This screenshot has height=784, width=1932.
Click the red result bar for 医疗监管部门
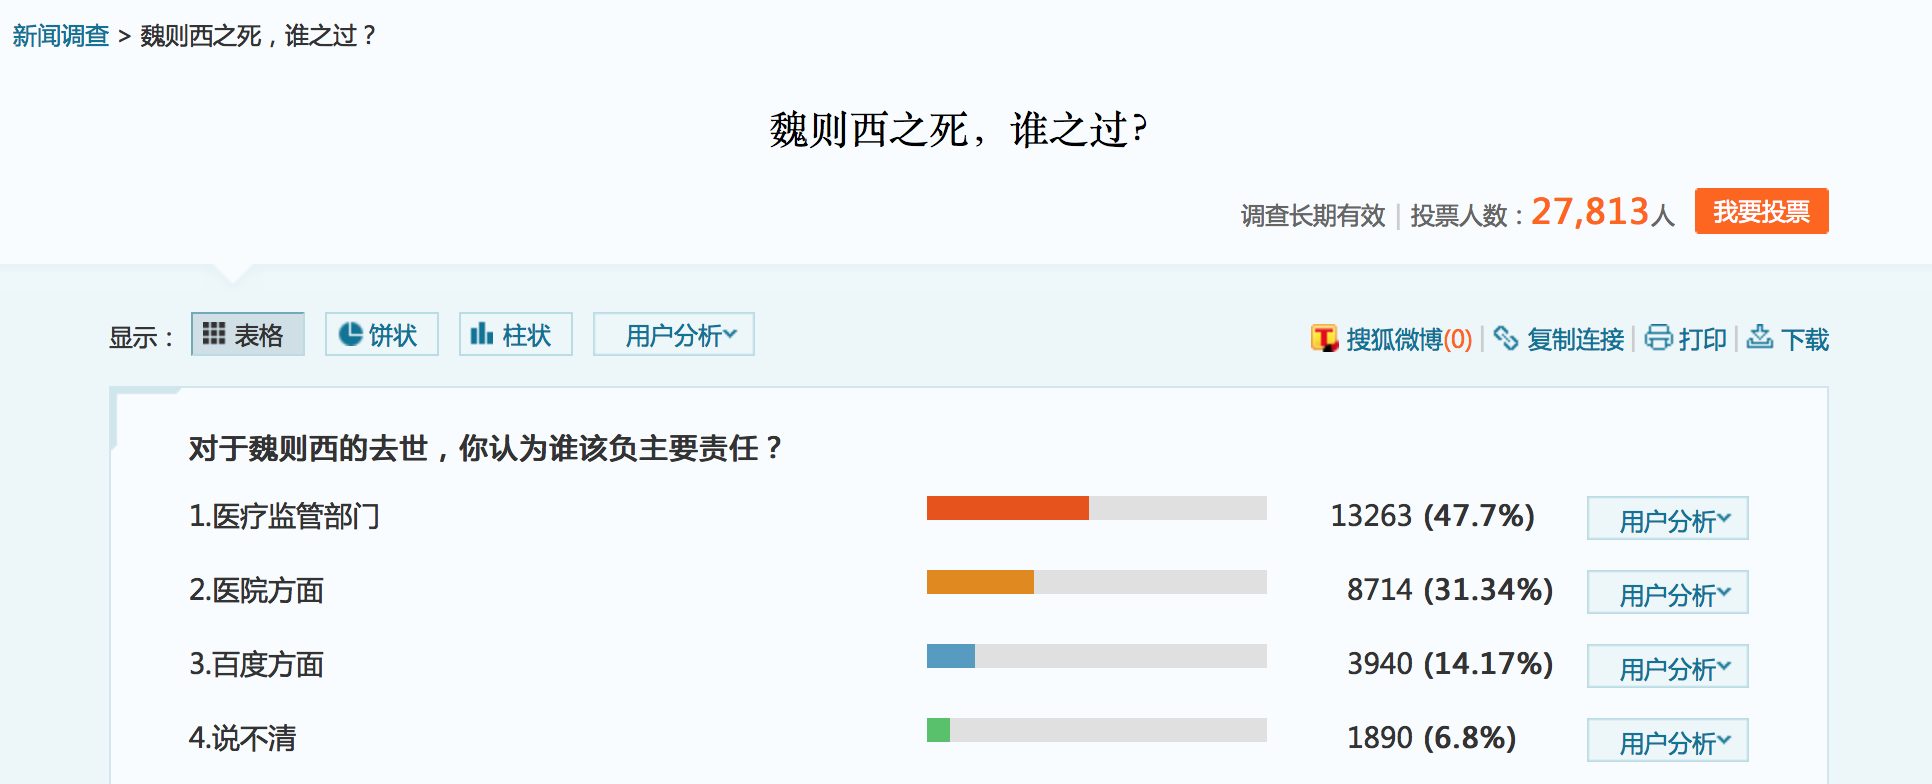pyautogui.click(x=1007, y=508)
